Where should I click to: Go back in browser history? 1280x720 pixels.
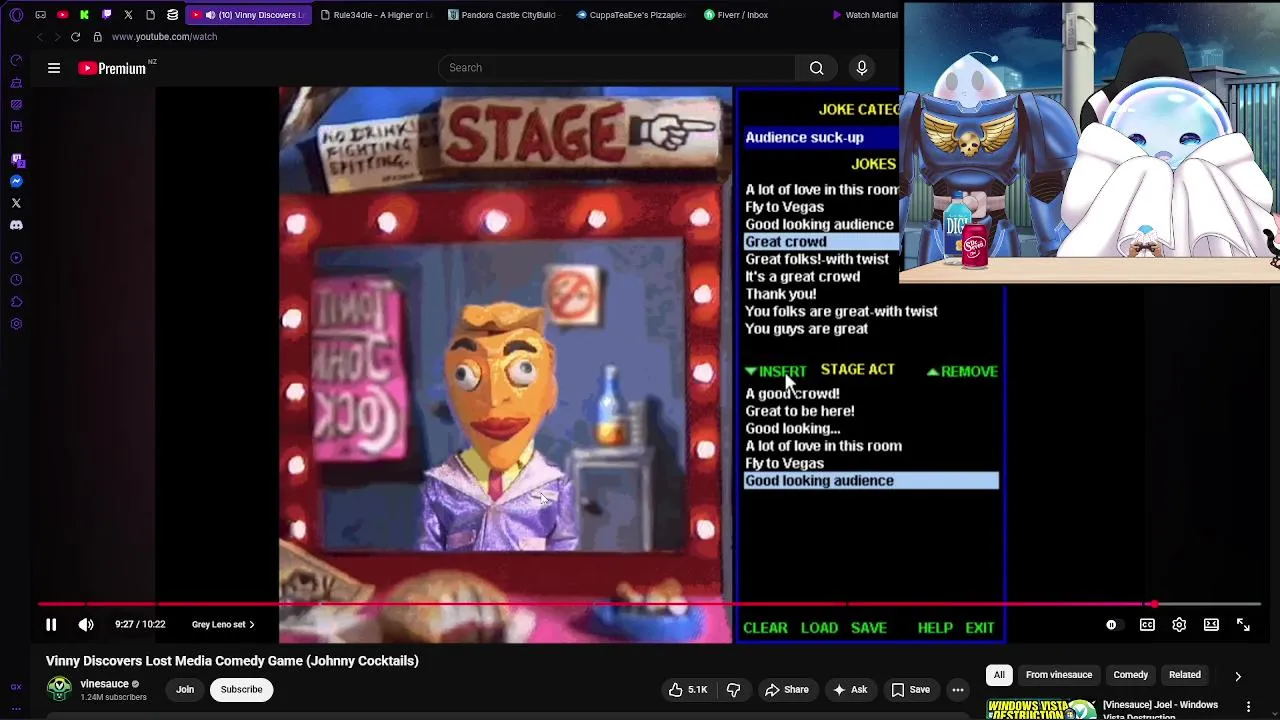point(39,37)
